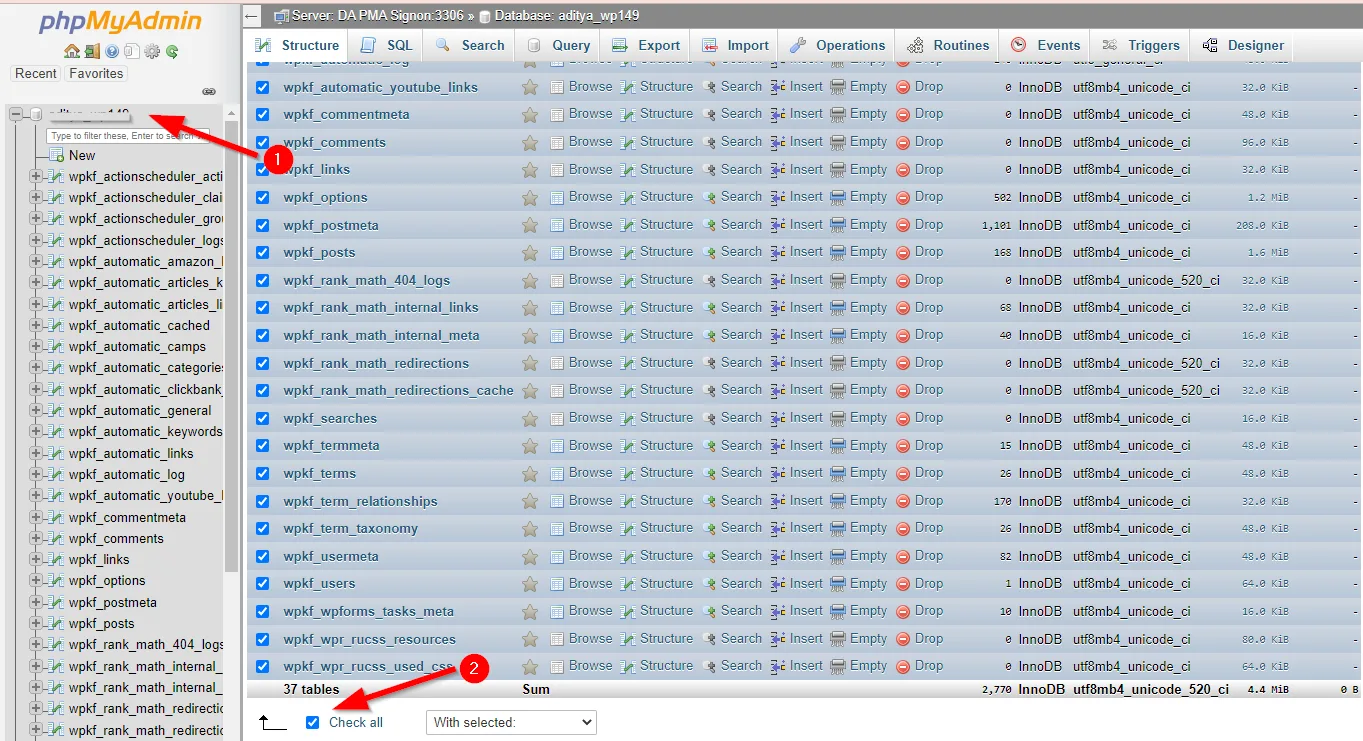Uncheck the Check all checkbox
Image resolution: width=1363 pixels, height=741 pixels.
(x=313, y=722)
